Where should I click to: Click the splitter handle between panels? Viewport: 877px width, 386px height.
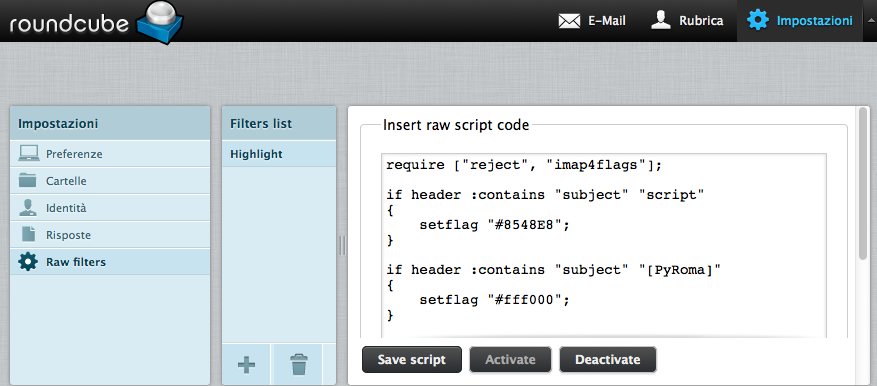click(x=342, y=245)
